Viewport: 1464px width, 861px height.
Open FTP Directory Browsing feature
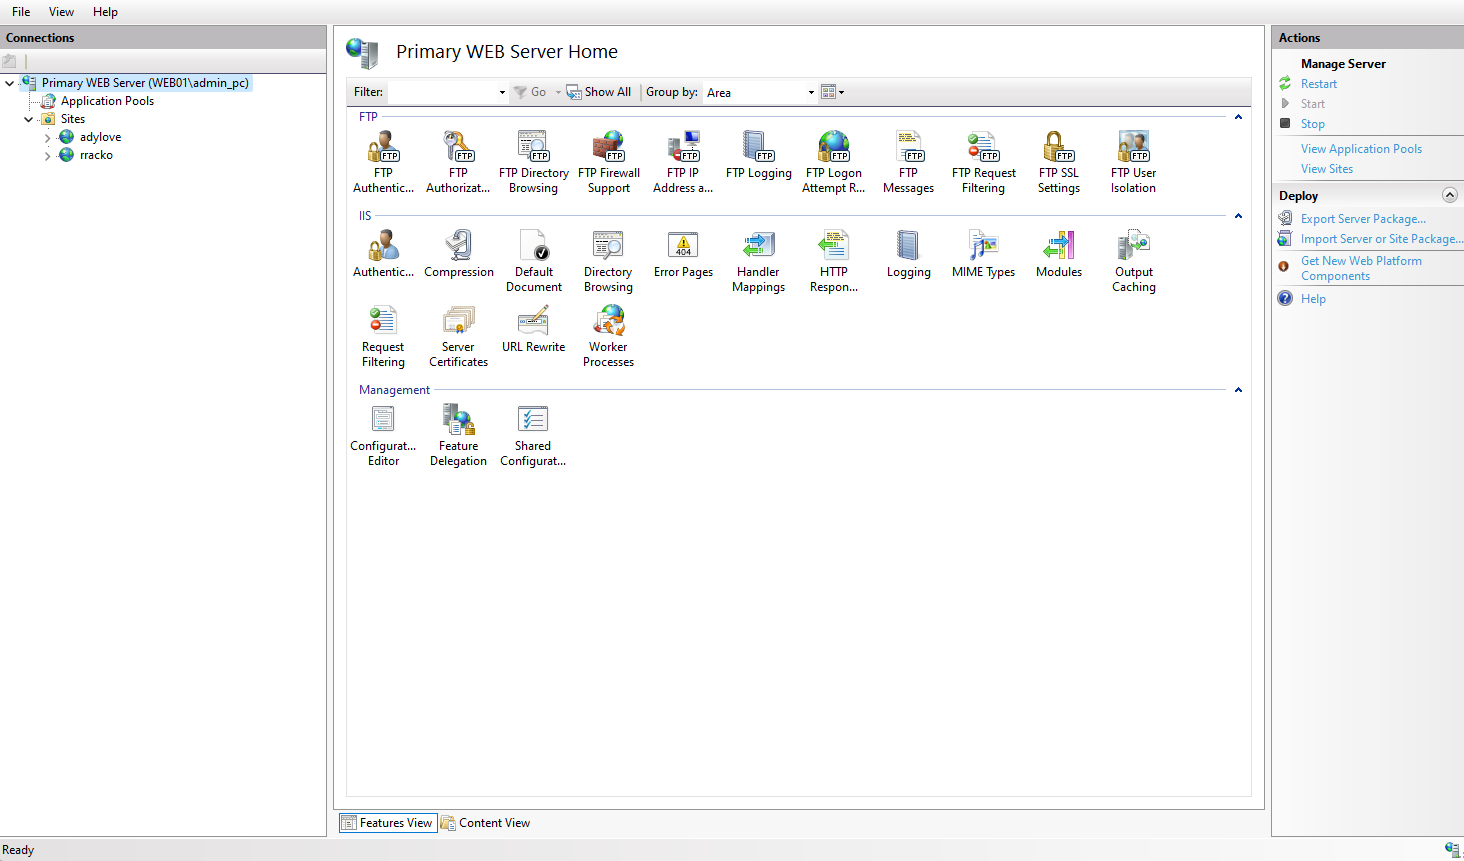click(x=533, y=162)
